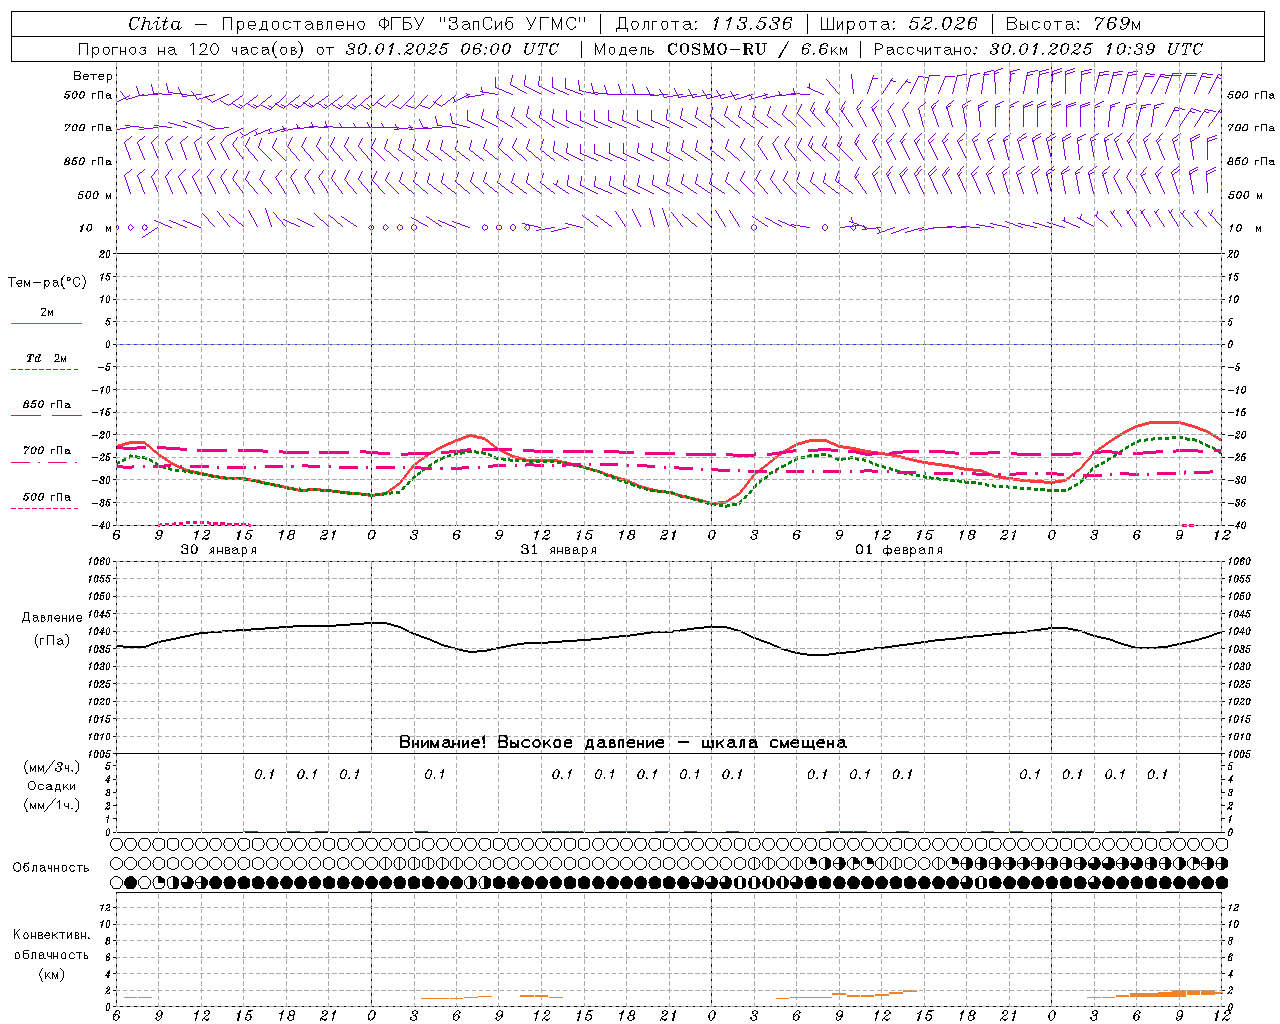The image size is (1280, 1024).
Task: Click the Тем-ра(°C) axis title
Action: point(47,283)
